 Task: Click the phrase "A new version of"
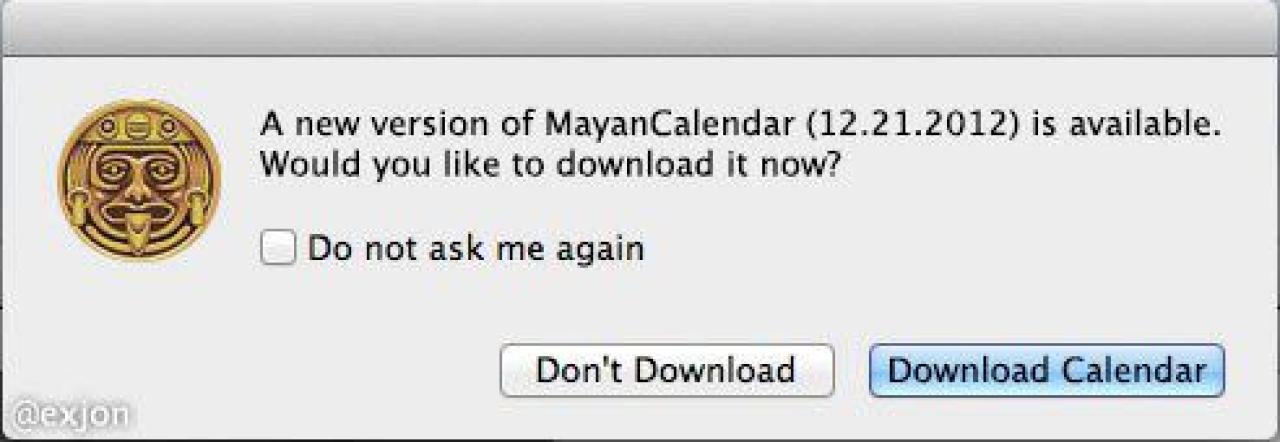pyautogui.click(x=397, y=125)
